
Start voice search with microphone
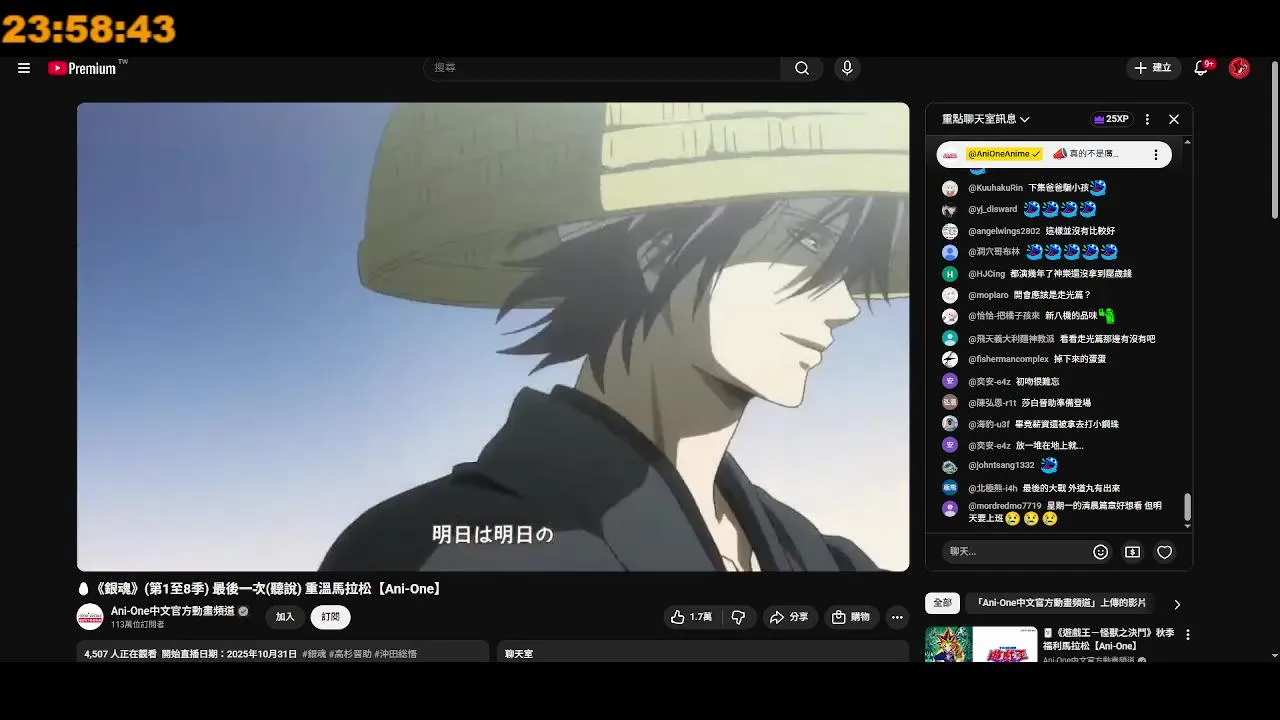[847, 68]
